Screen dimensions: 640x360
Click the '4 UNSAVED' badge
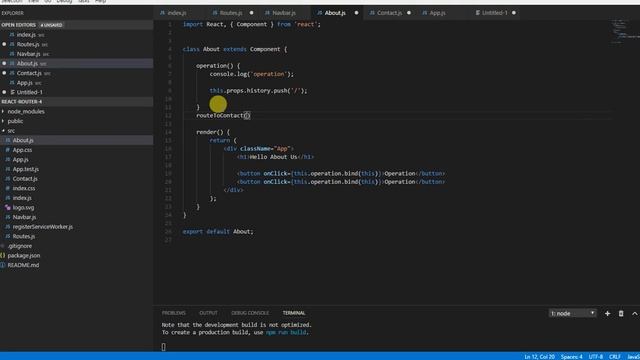point(51,25)
